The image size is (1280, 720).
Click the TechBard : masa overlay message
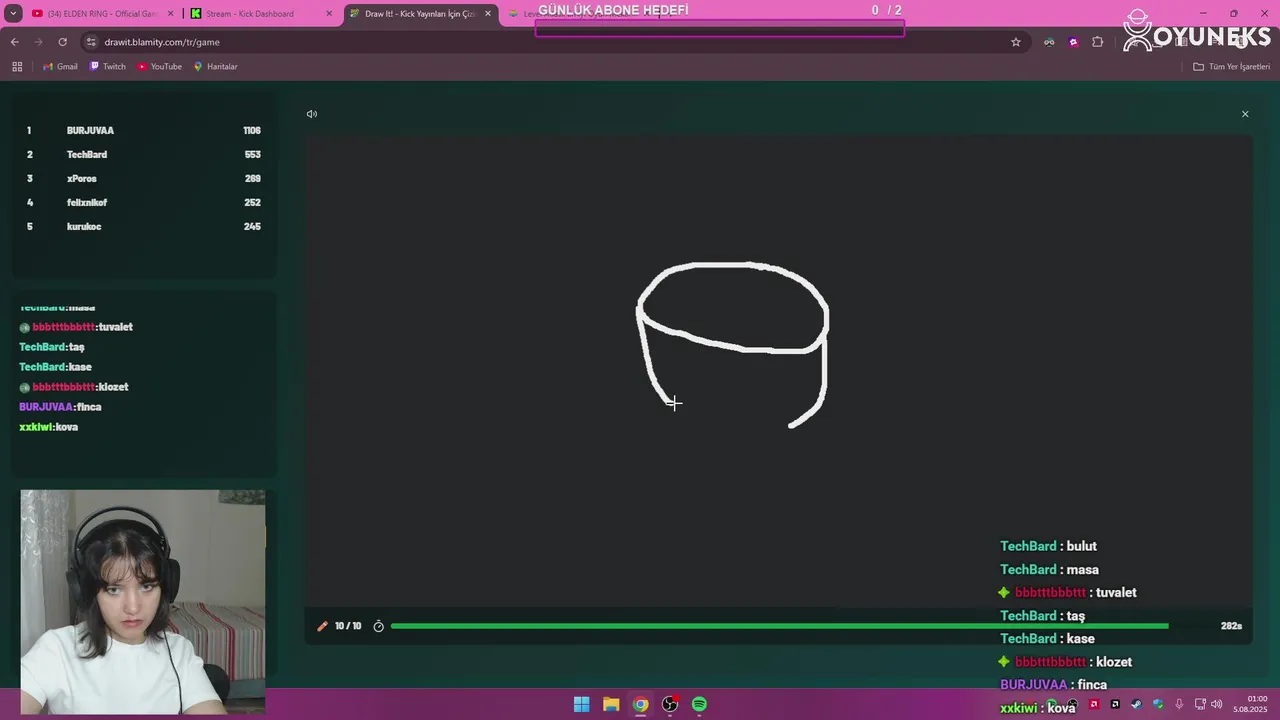click(x=1049, y=569)
